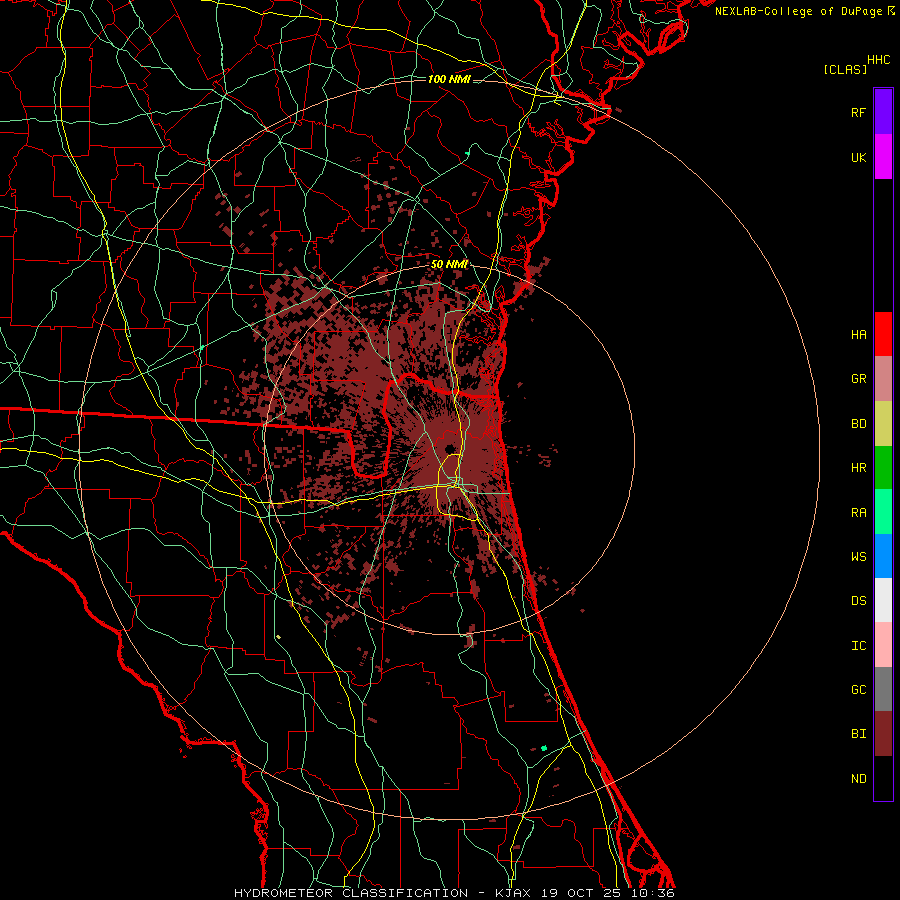
Task: Click the 'GR' legend label text
Action: 858,379
